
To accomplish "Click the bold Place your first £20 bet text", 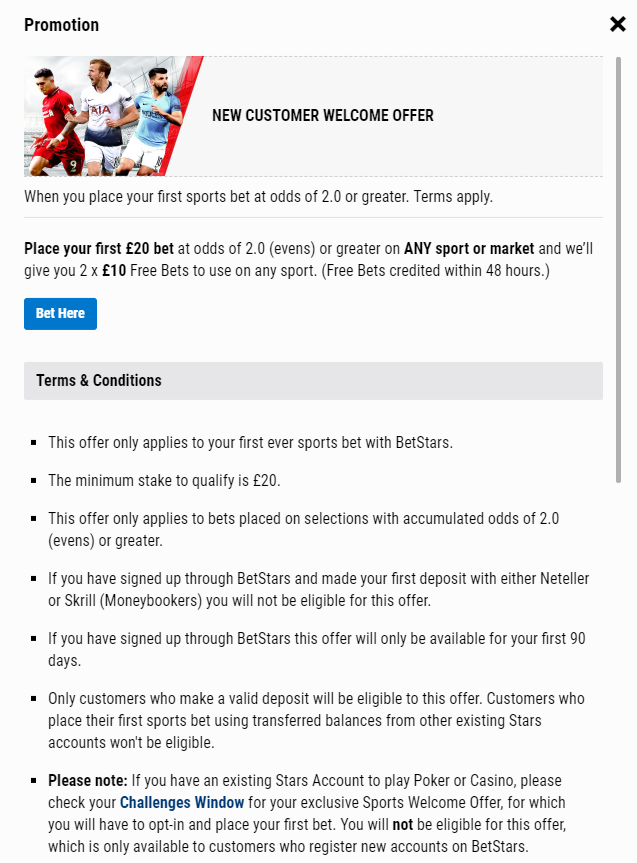I will pos(99,249).
